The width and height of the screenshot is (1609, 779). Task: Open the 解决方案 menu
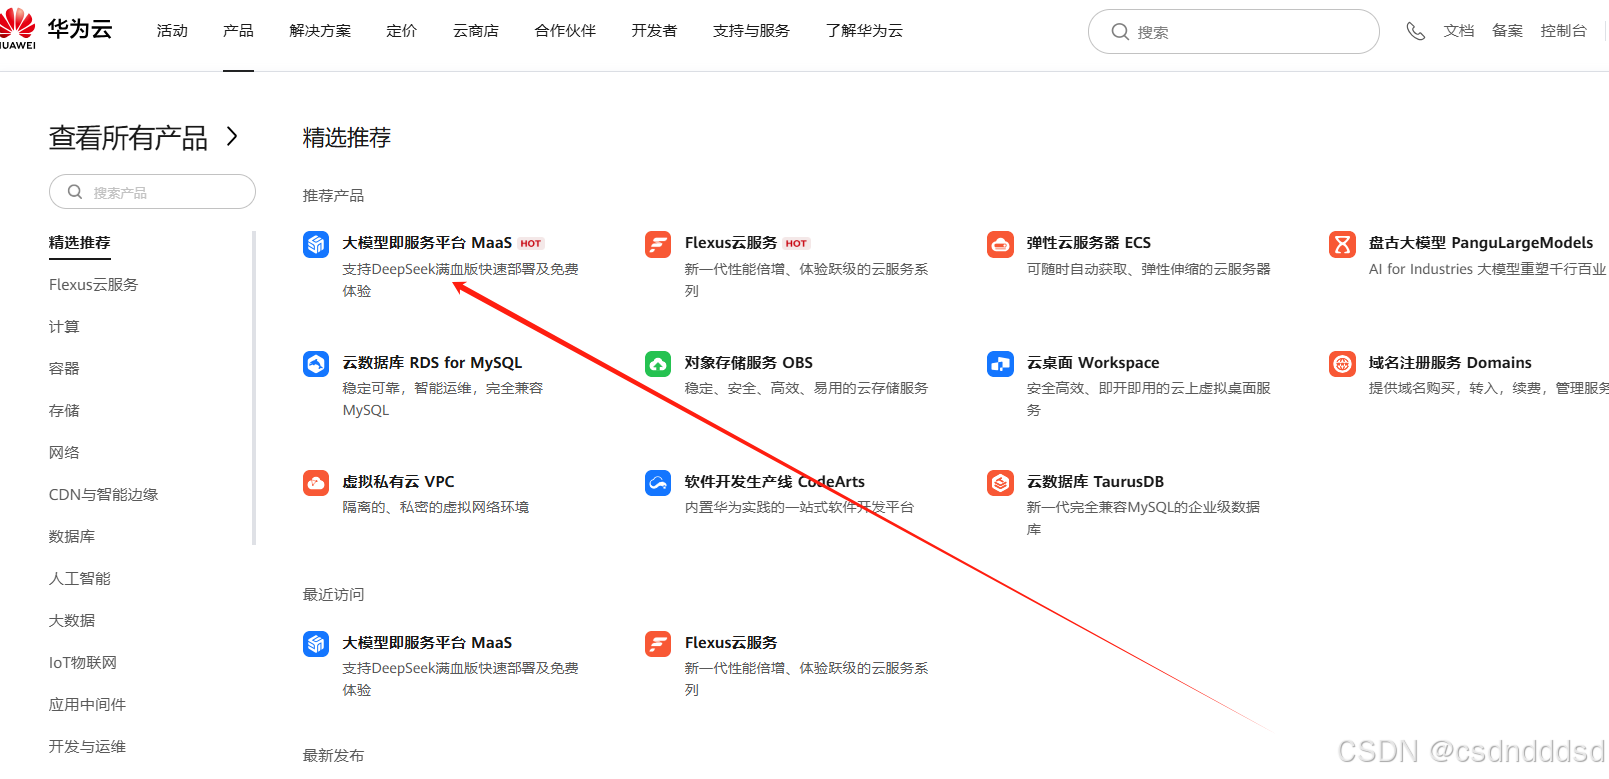tap(320, 31)
